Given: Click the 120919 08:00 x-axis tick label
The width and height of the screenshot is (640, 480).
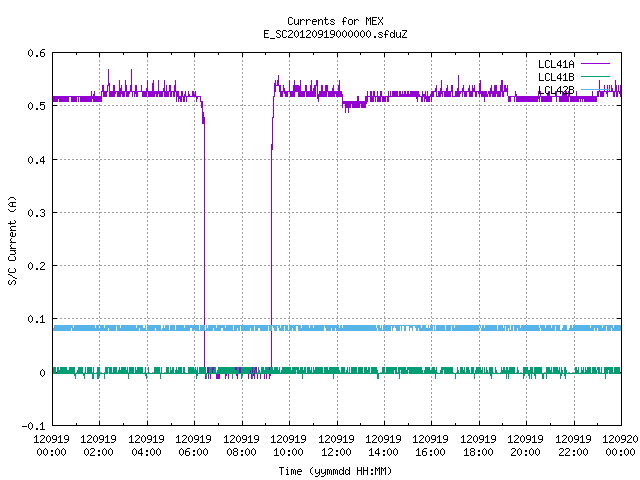Looking at the screenshot, I should 241,446.
